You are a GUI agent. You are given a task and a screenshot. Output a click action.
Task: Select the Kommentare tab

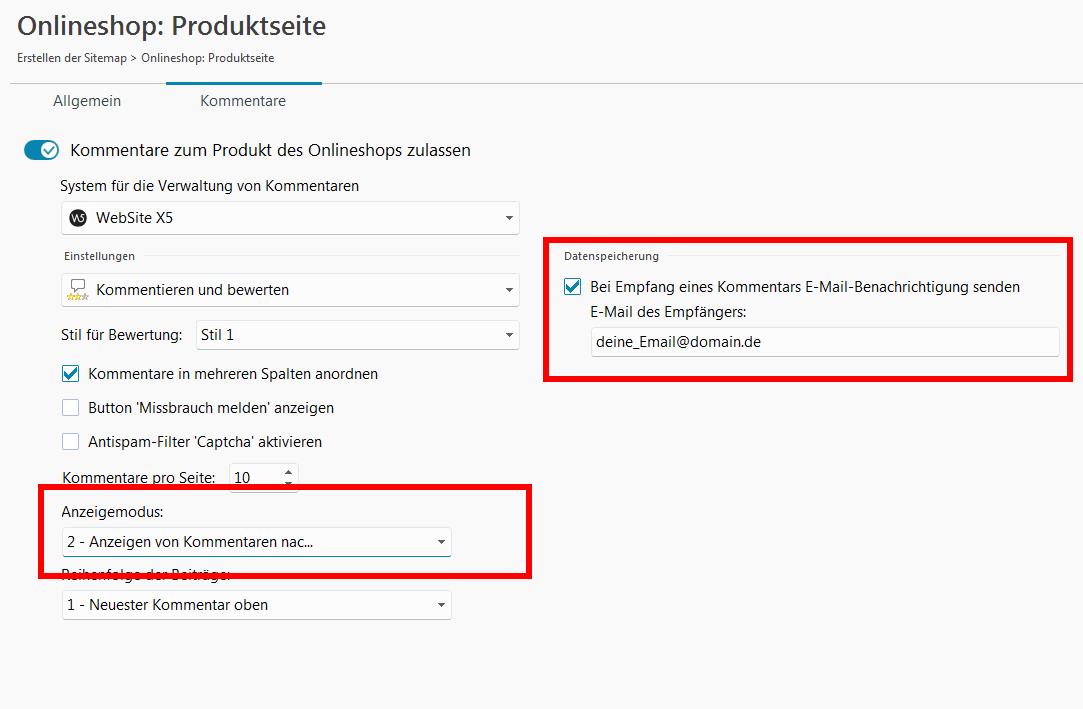click(243, 101)
